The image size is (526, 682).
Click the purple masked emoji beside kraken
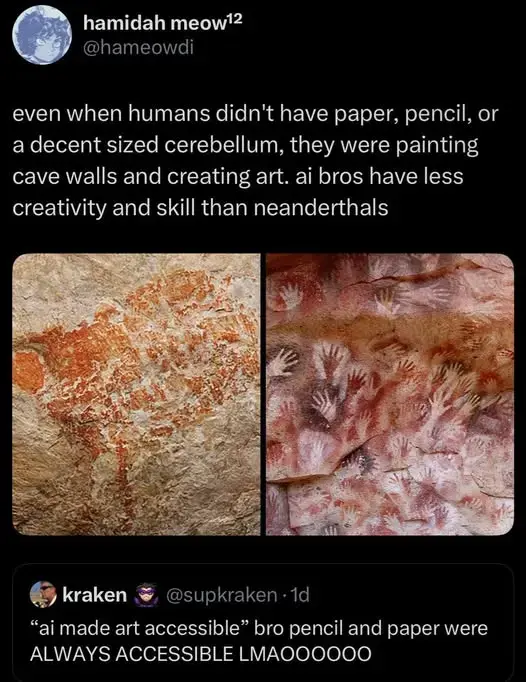pos(146,595)
